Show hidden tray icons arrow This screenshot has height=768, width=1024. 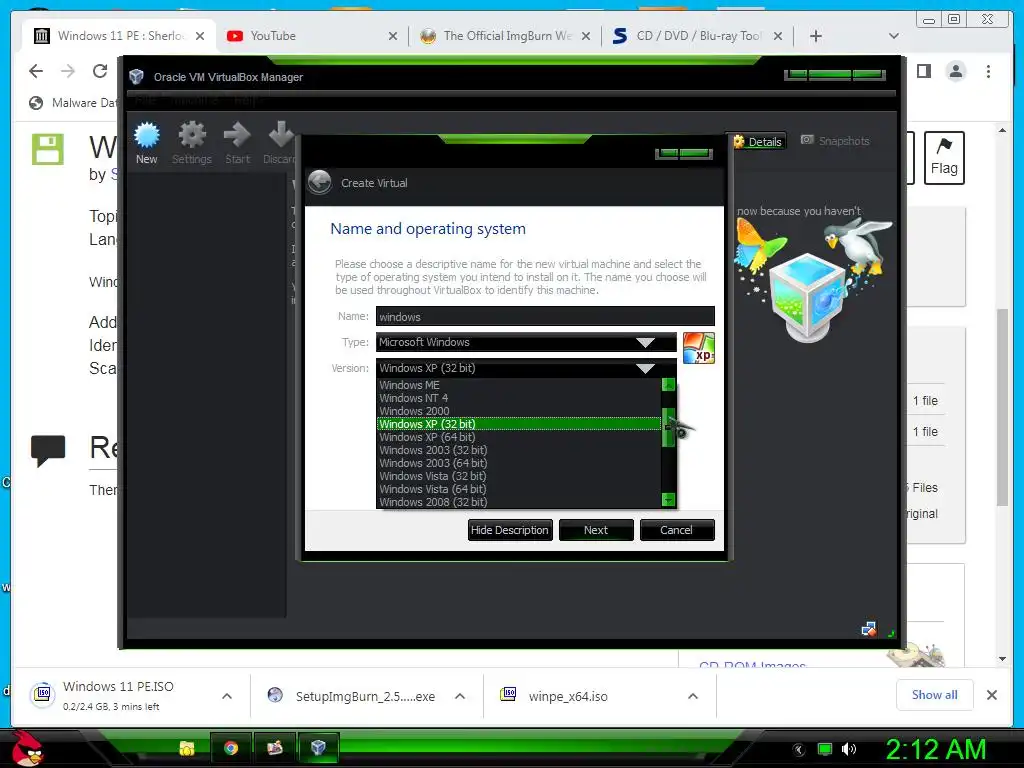click(x=799, y=750)
